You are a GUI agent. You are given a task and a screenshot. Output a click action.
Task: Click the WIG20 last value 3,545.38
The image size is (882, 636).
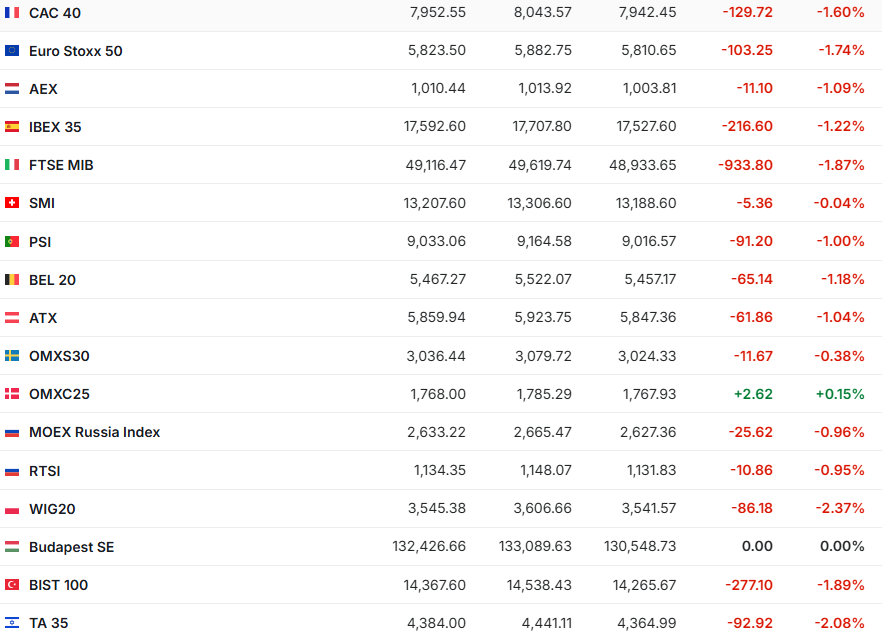point(436,508)
